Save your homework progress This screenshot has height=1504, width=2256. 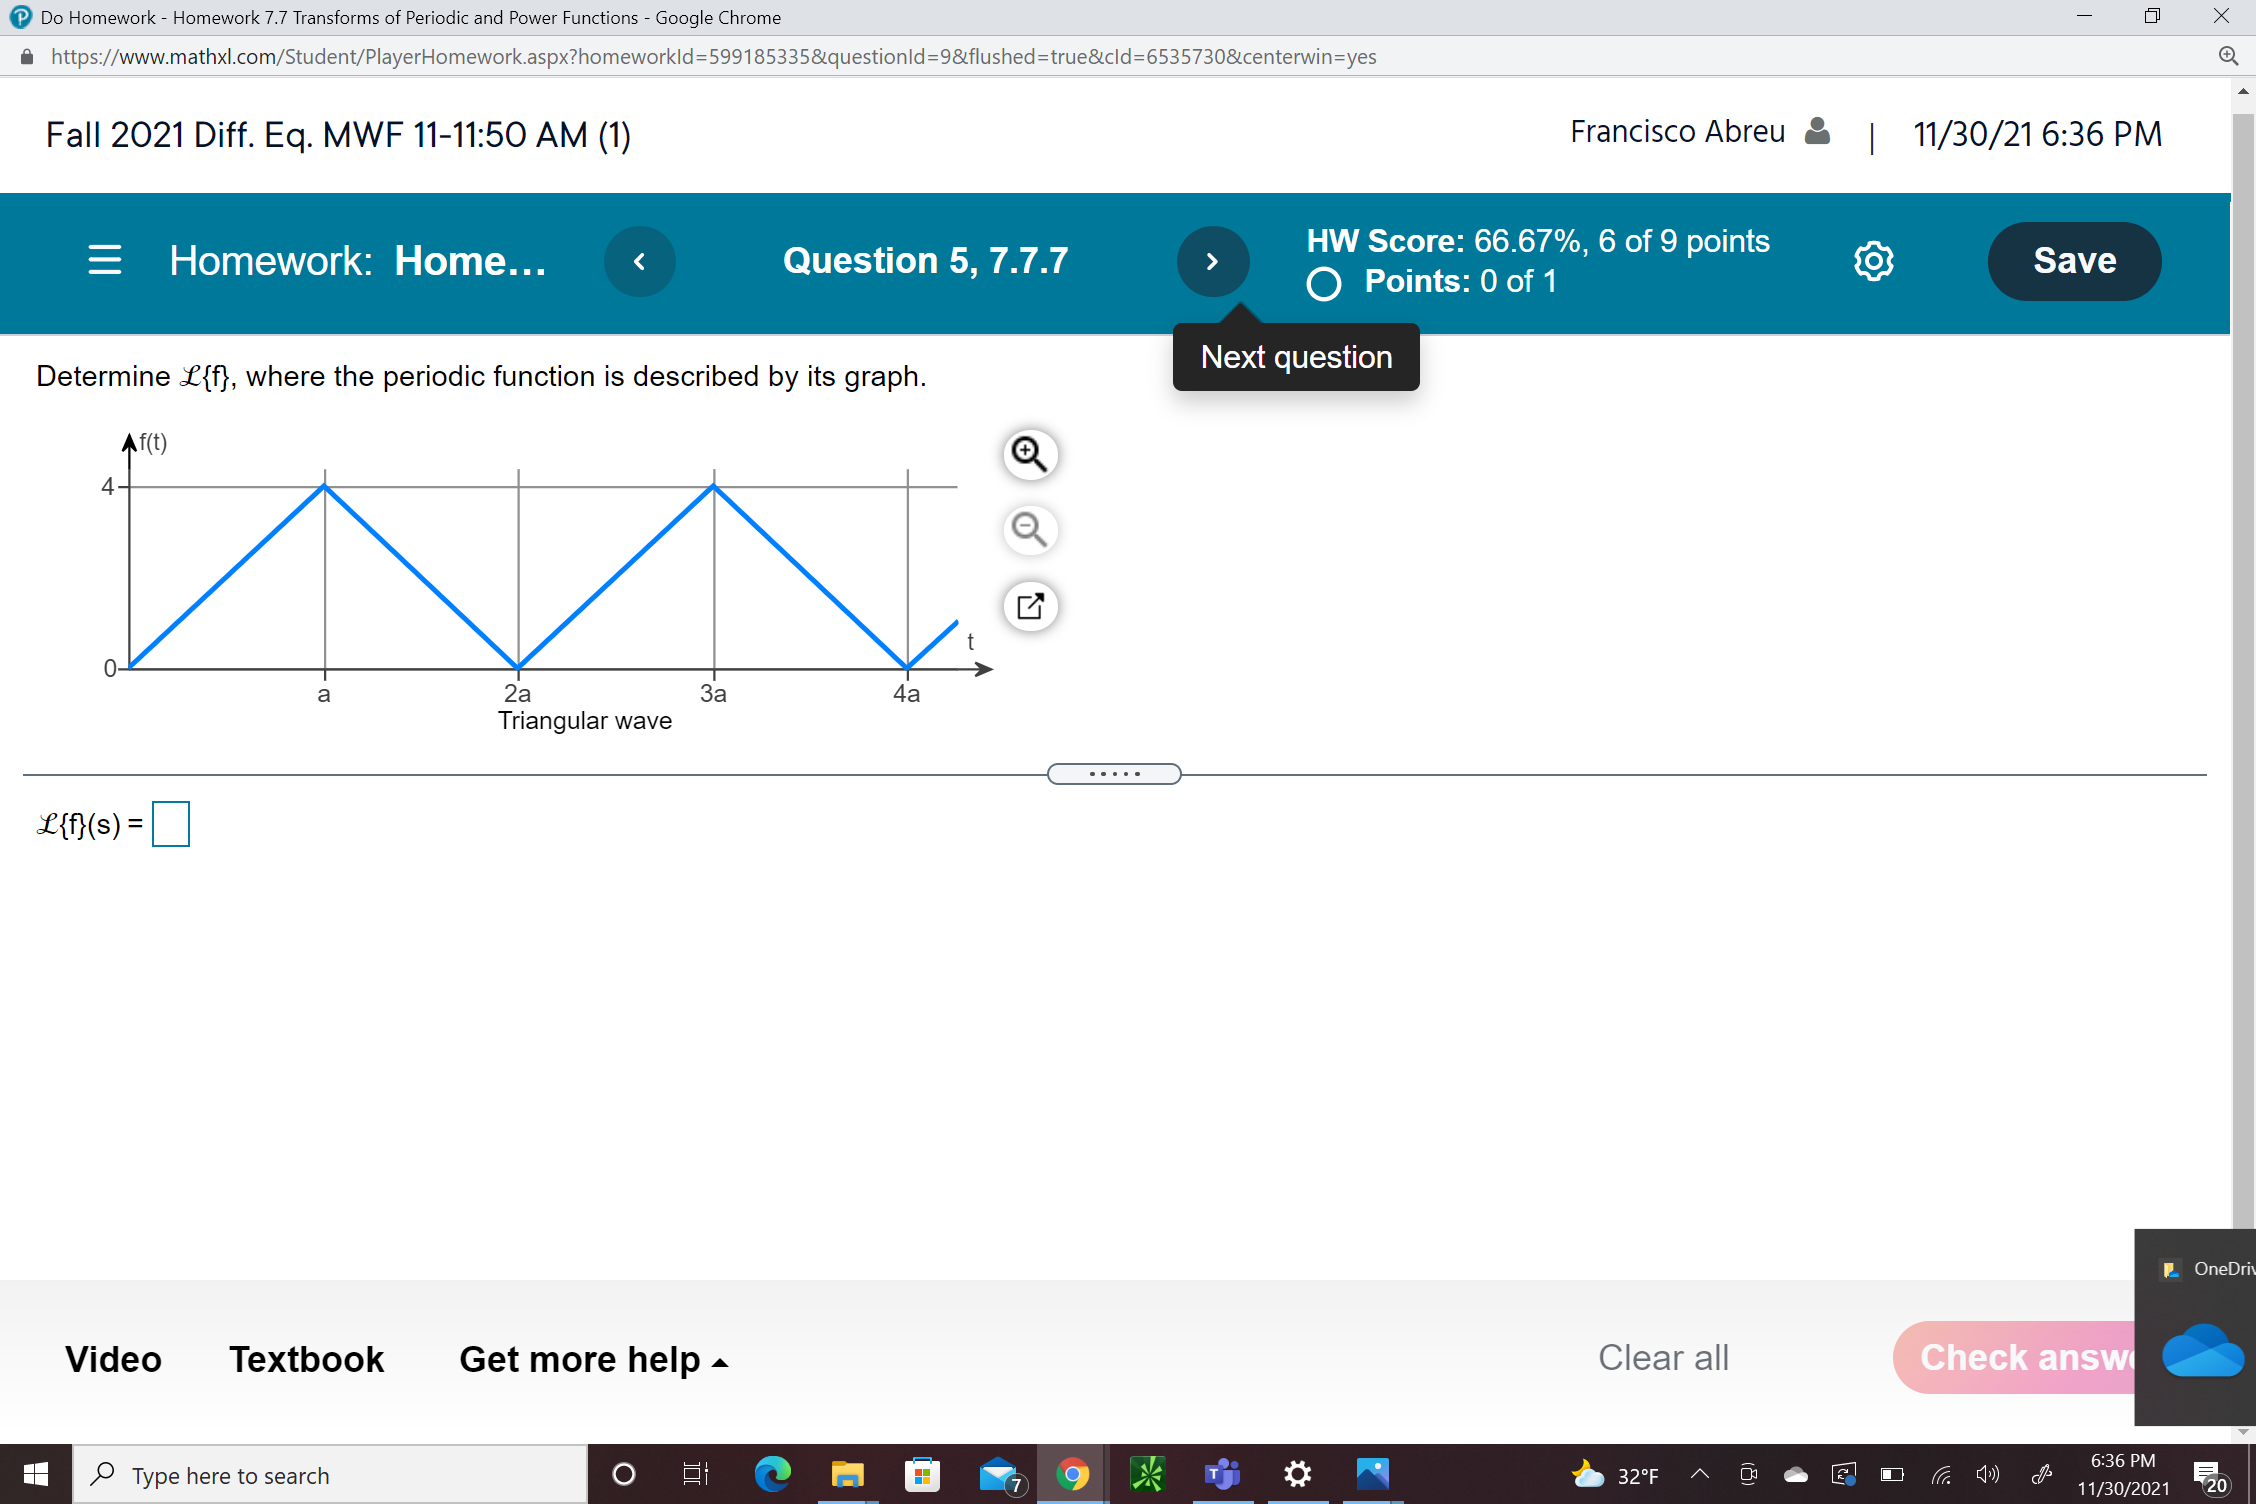tap(2073, 260)
